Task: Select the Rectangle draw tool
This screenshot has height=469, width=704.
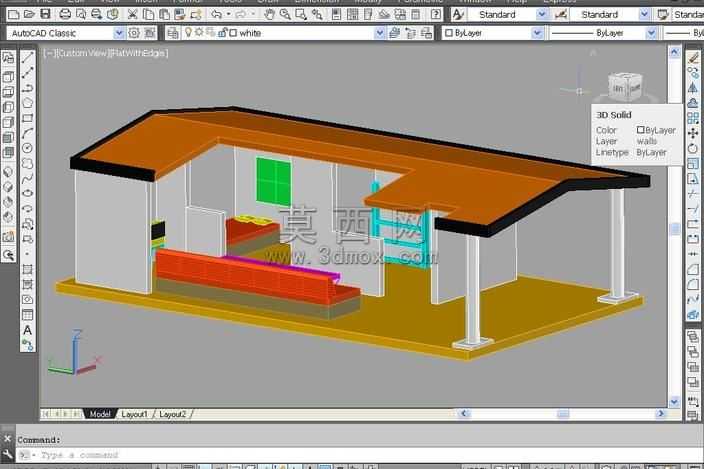Action: coord(27,118)
